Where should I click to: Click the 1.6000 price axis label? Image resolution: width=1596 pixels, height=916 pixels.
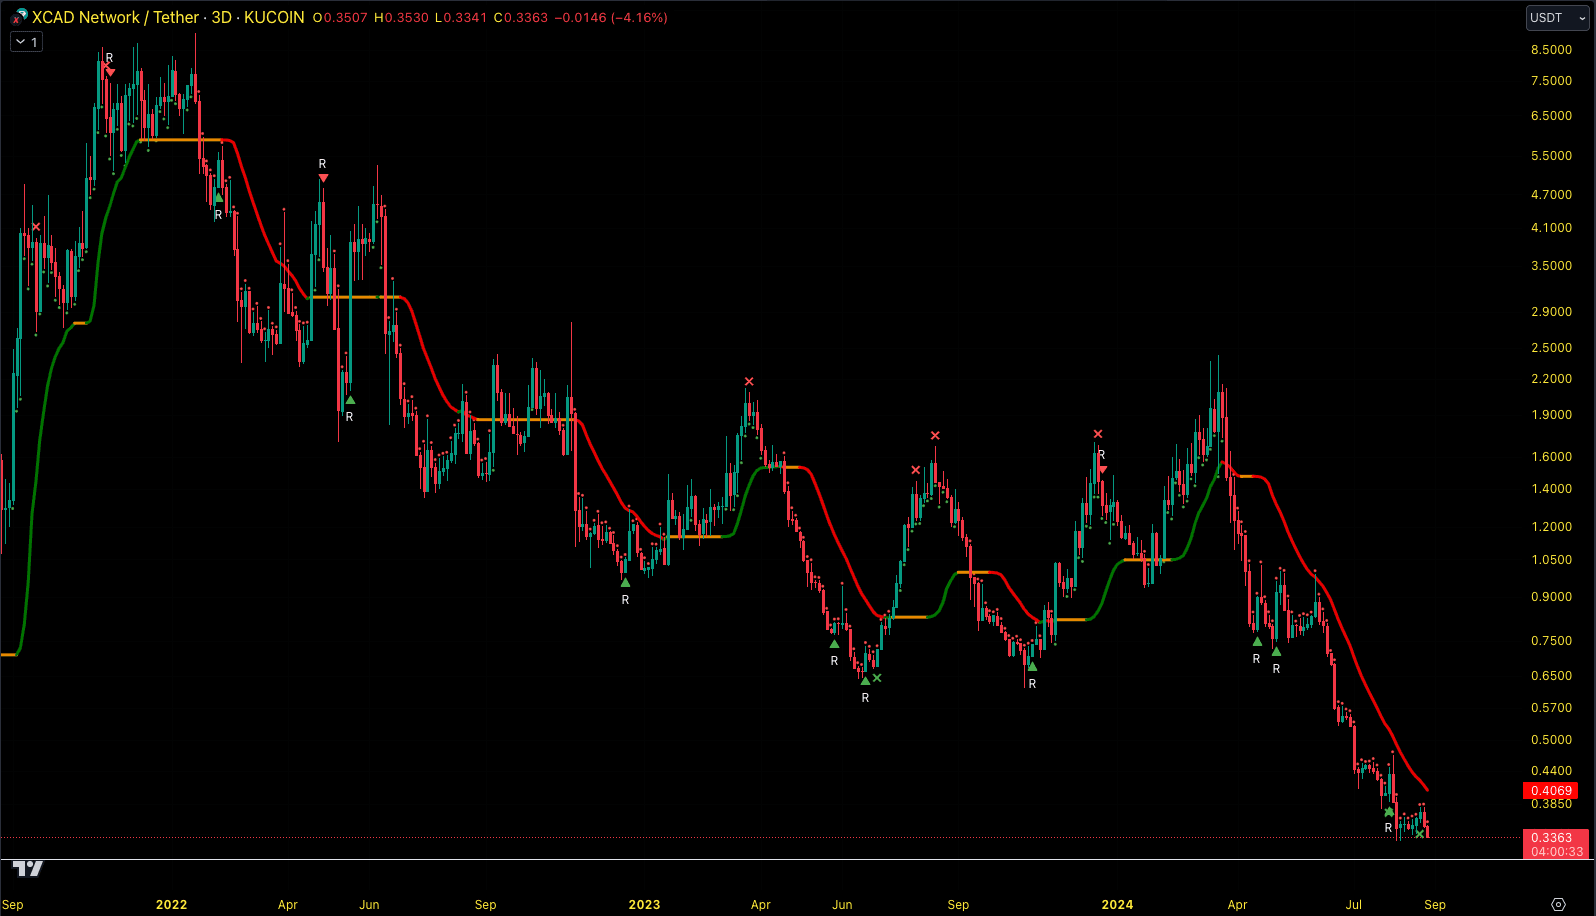pos(1551,457)
